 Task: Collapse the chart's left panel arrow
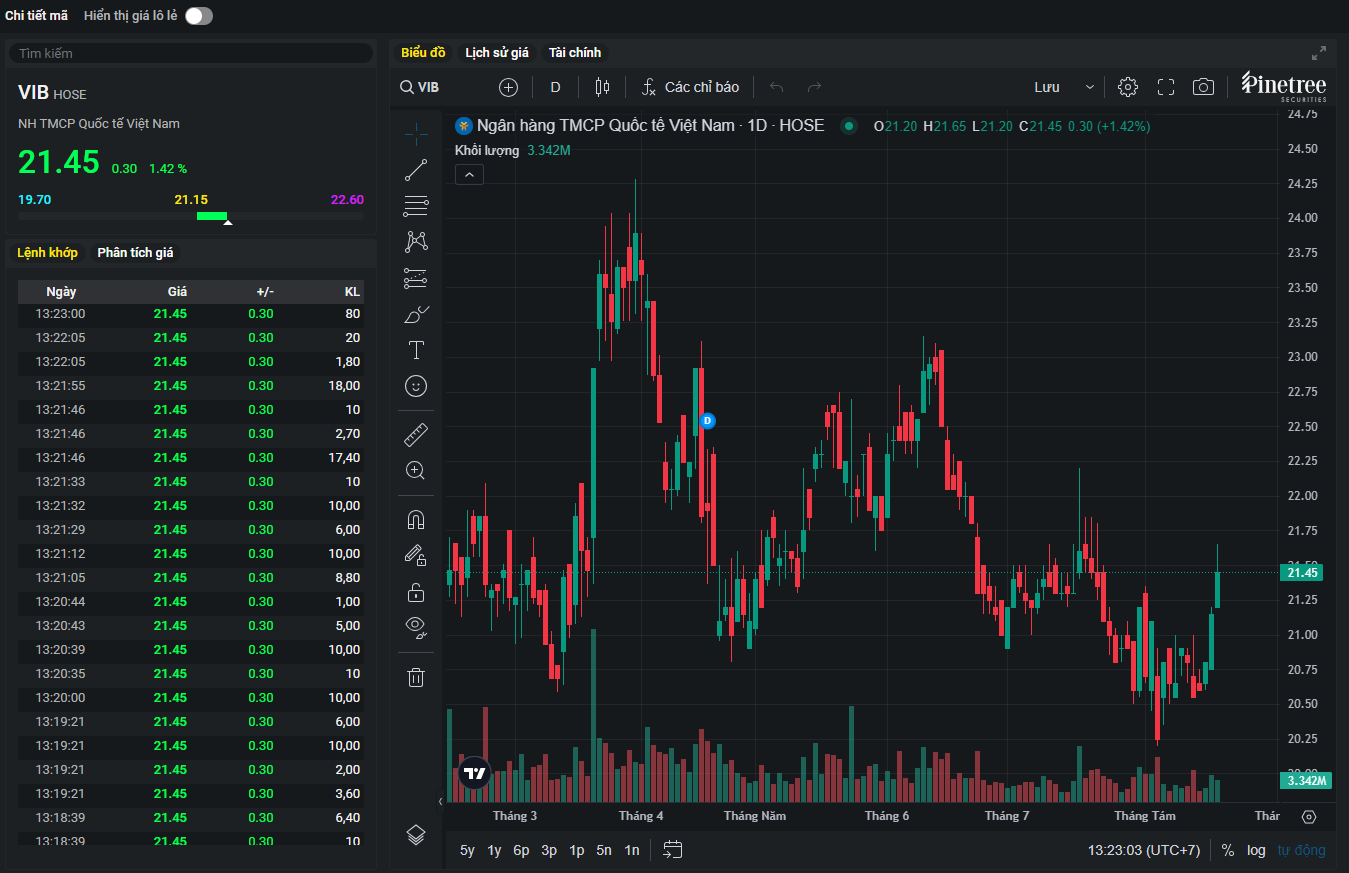pyautogui.click(x=440, y=801)
